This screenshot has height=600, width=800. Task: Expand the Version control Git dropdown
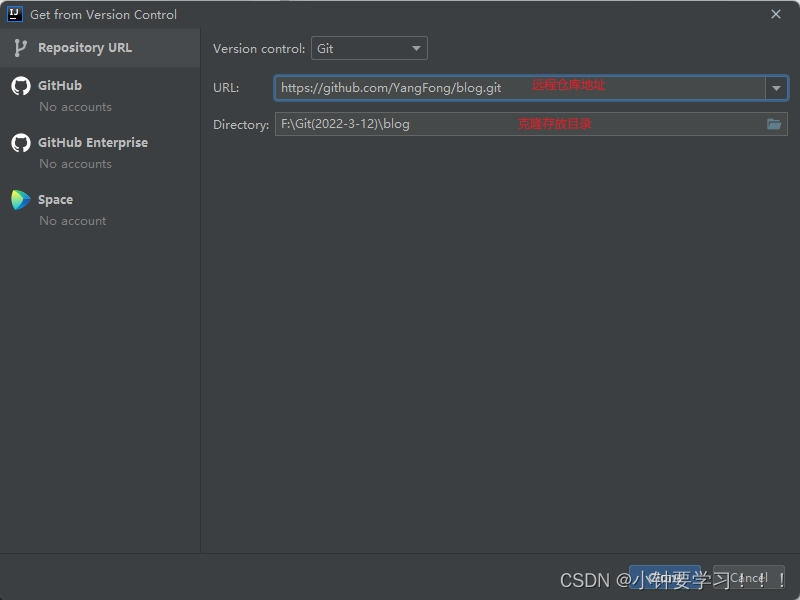point(369,48)
